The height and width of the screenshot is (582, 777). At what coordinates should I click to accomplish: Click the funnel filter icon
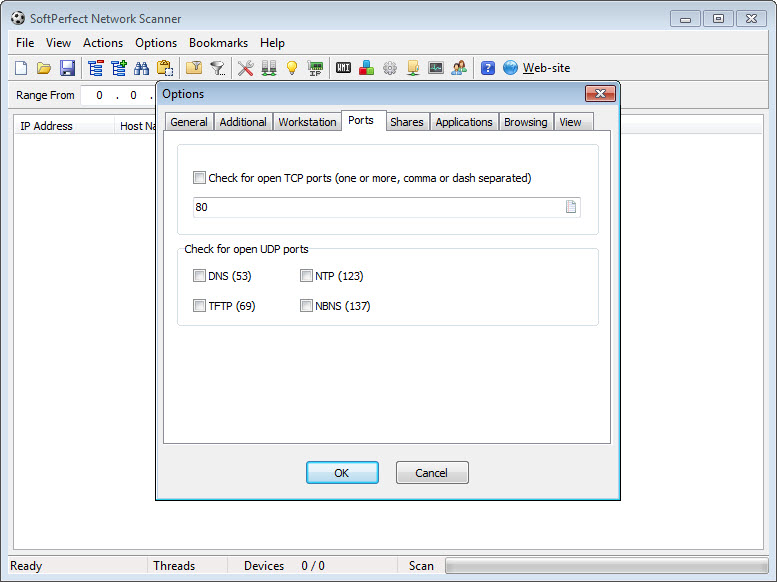218,68
